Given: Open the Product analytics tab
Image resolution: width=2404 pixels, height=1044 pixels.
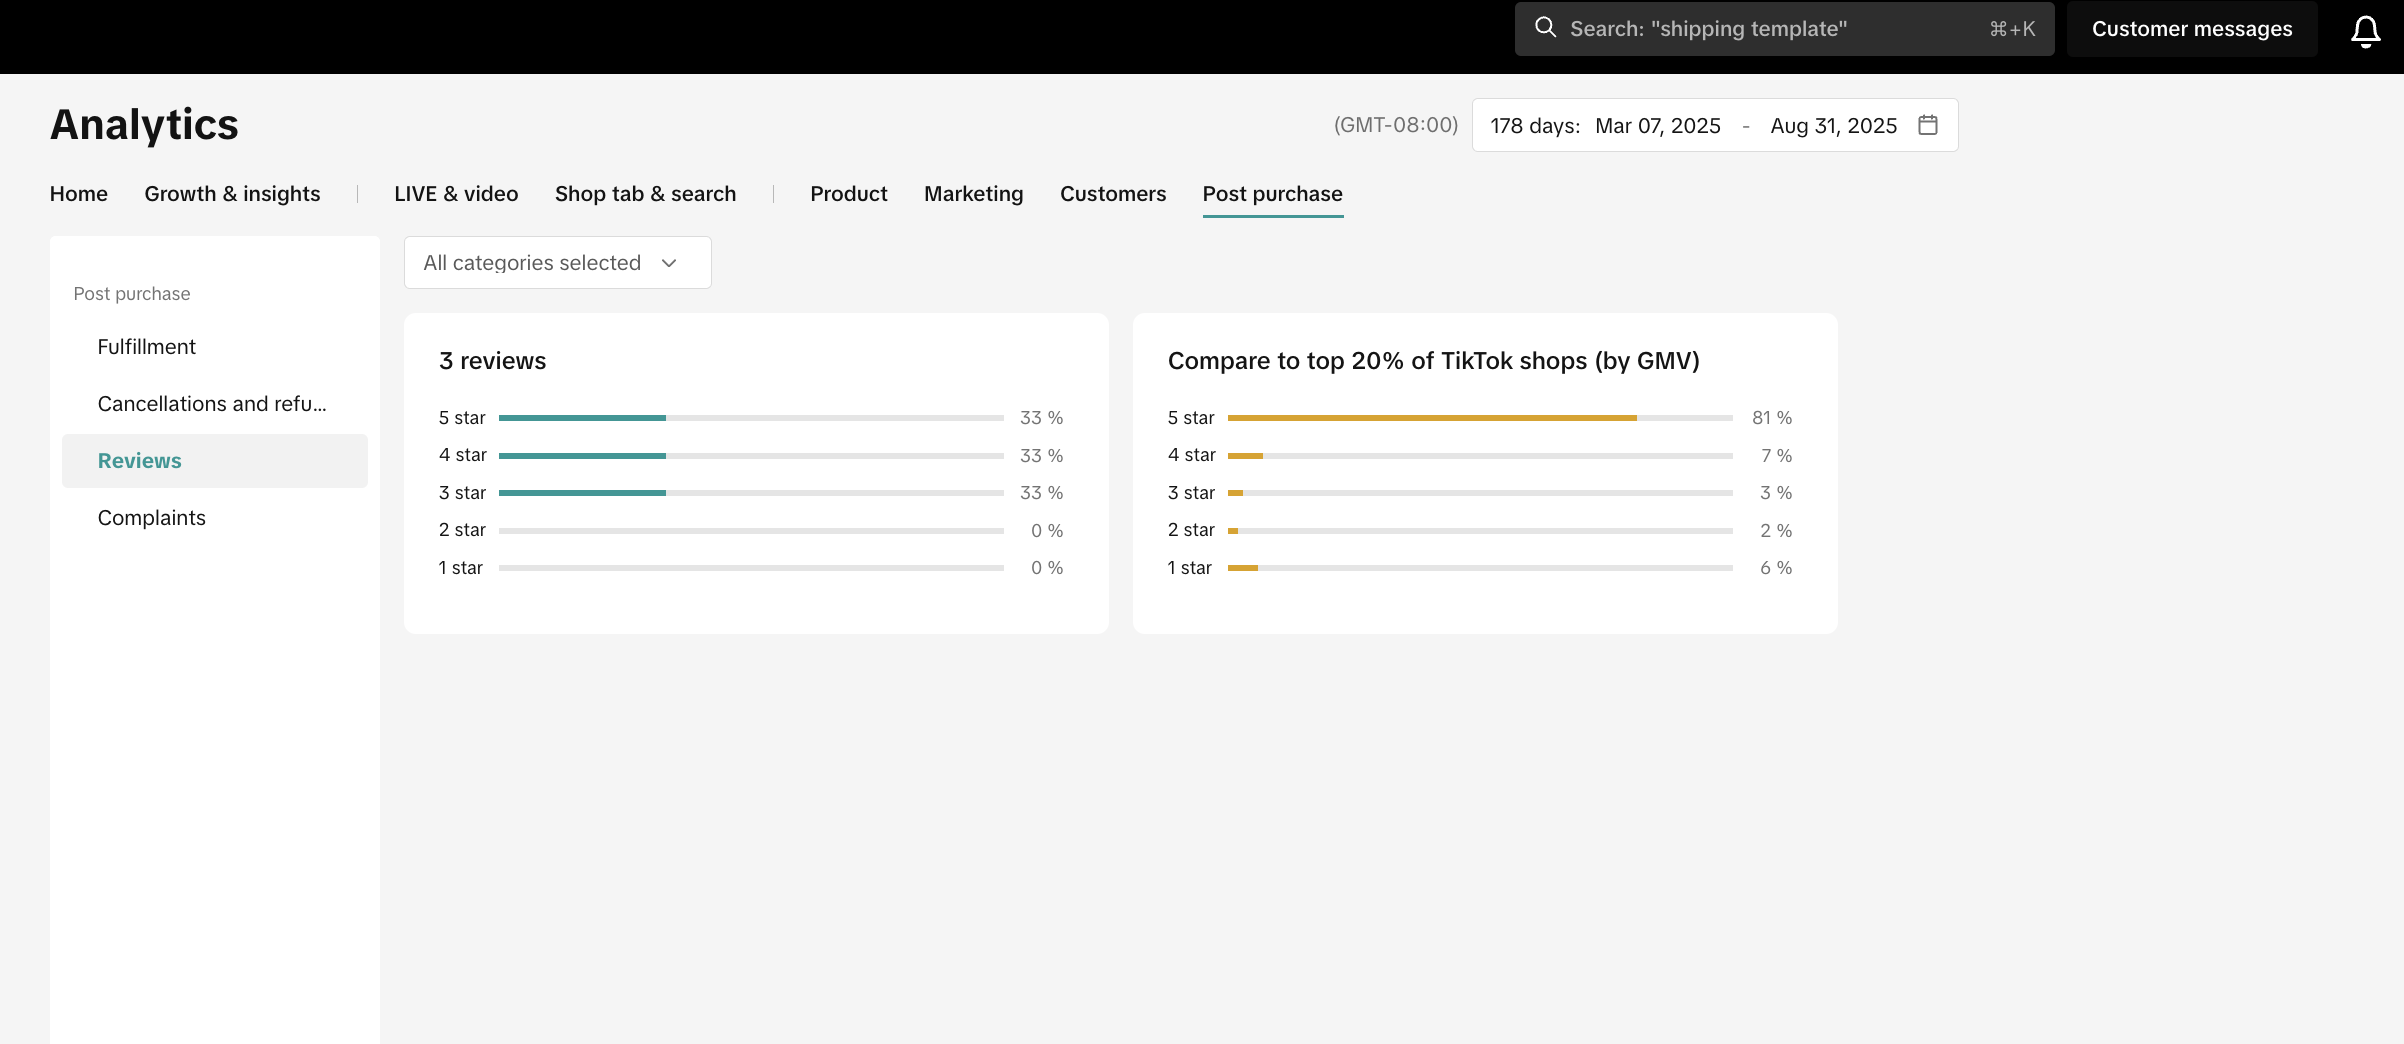Looking at the screenshot, I should coord(848,194).
